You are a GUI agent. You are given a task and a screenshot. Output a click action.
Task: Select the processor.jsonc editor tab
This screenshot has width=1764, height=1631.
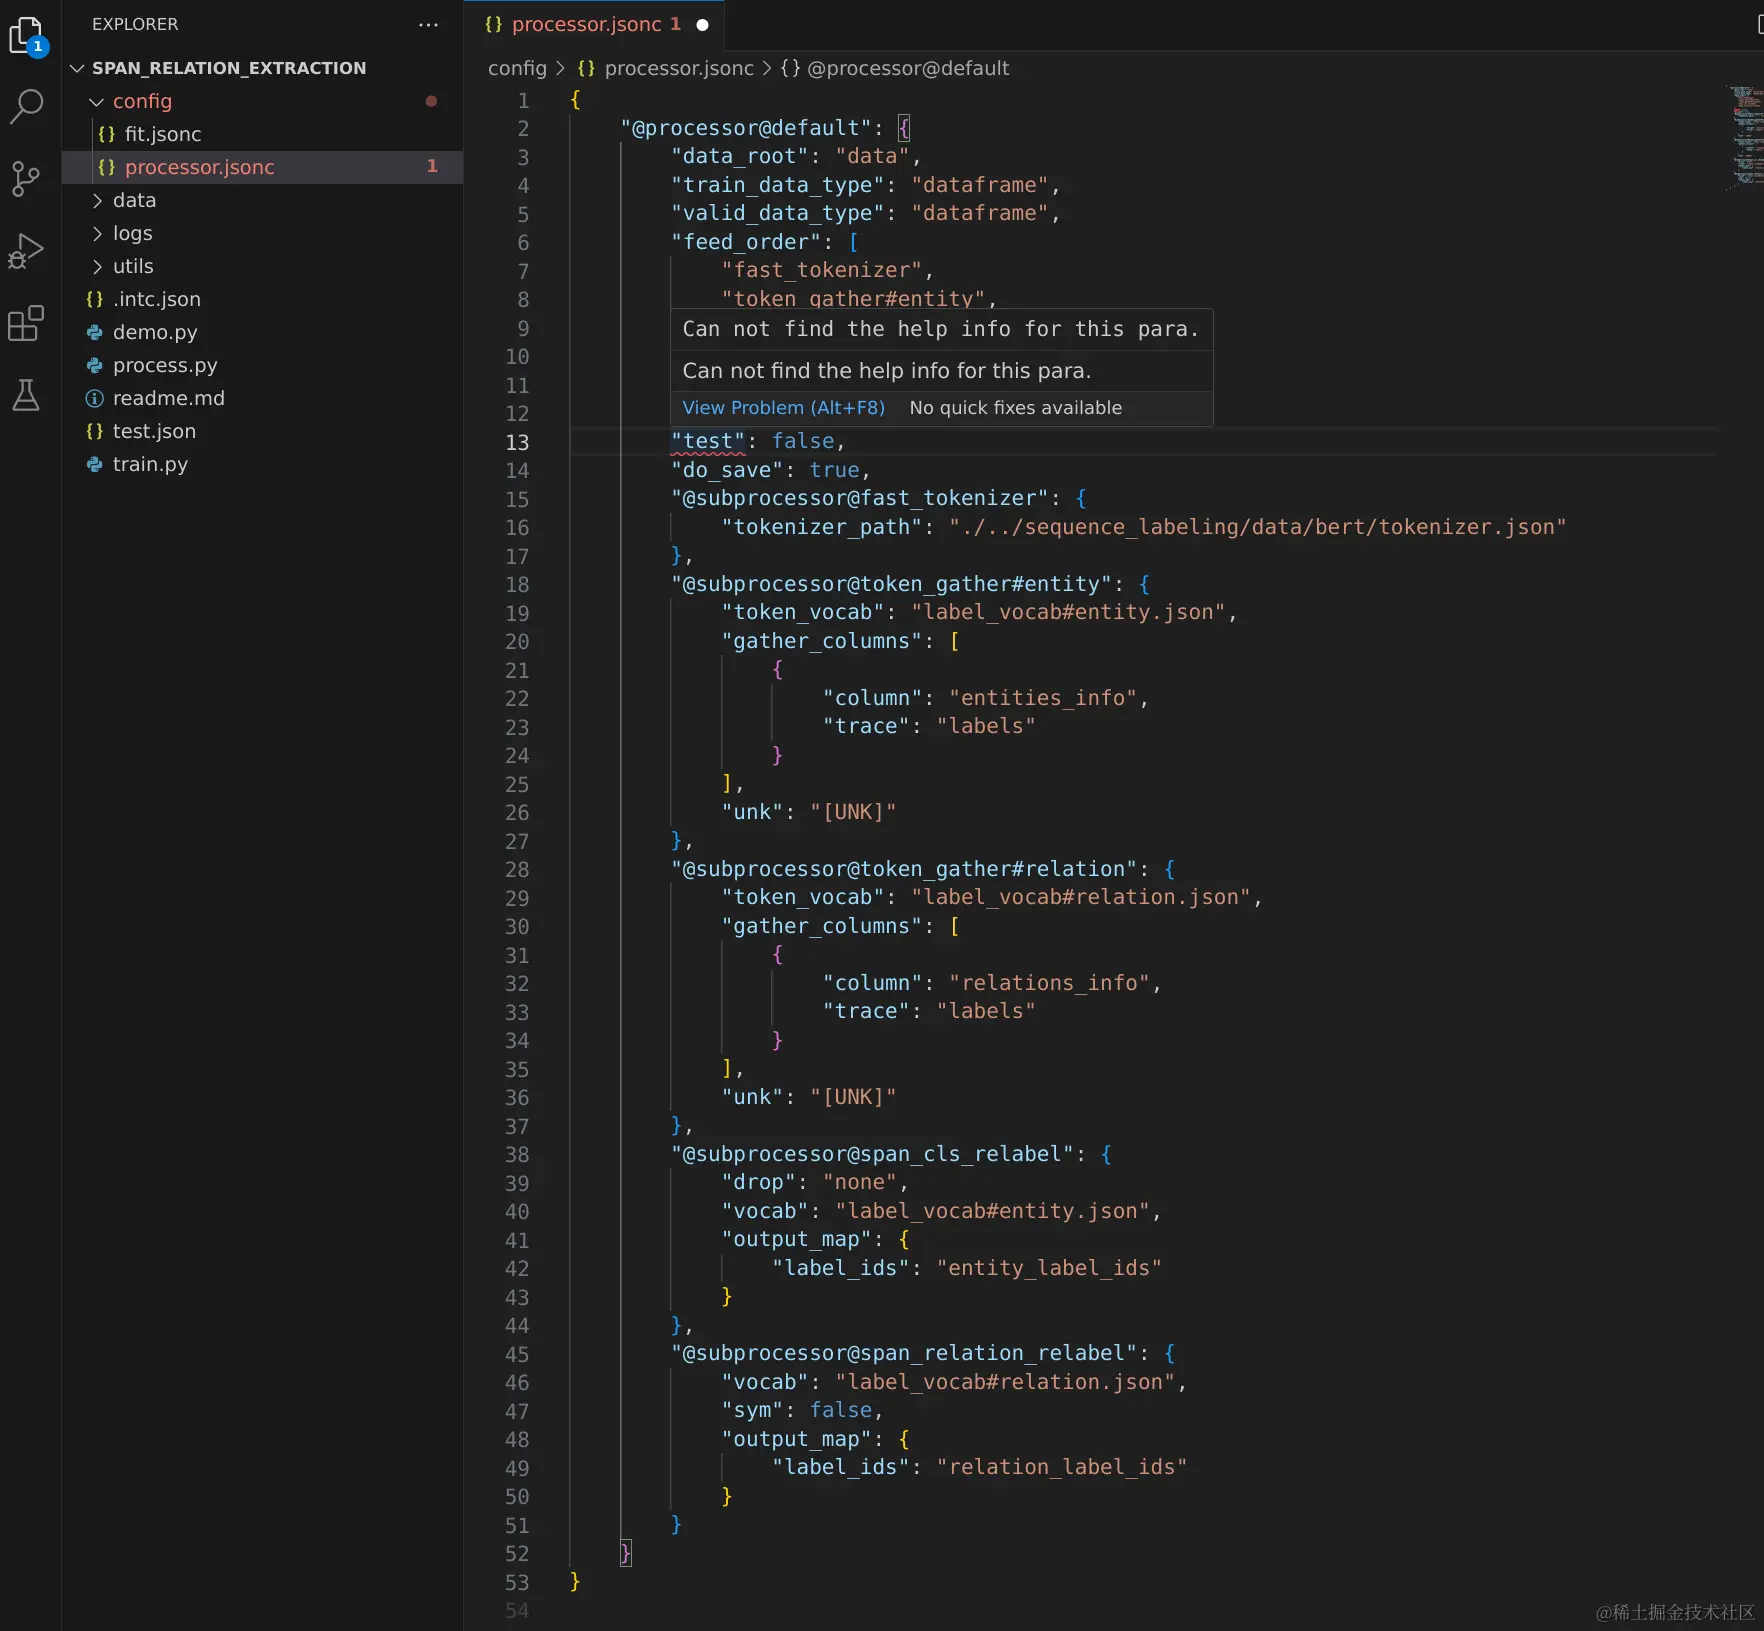pos(585,25)
